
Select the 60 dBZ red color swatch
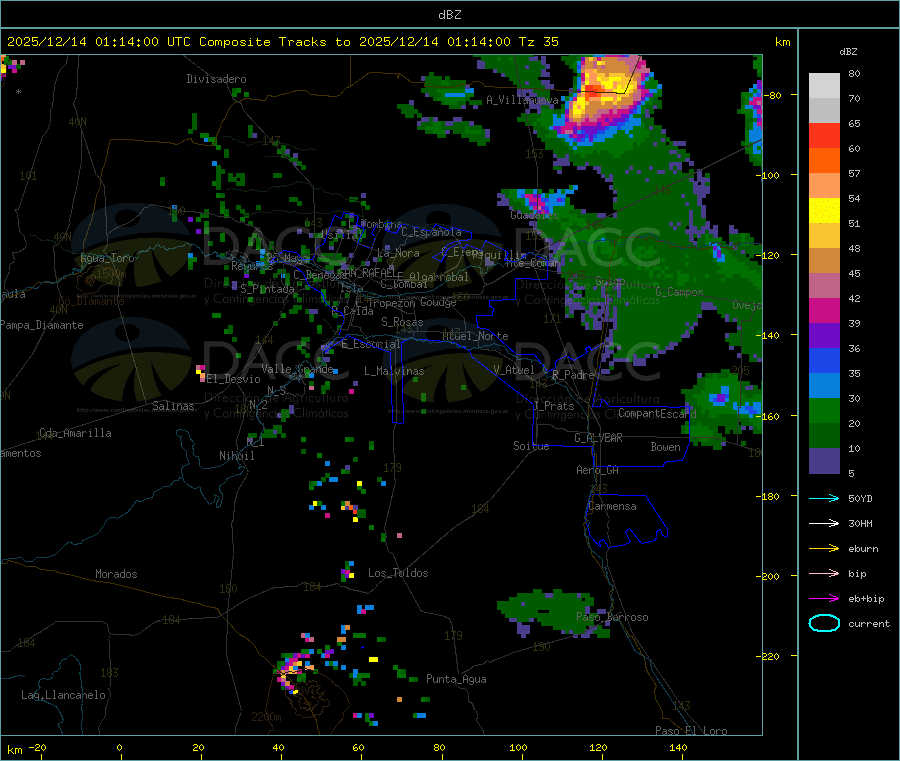pyautogui.click(x=824, y=135)
